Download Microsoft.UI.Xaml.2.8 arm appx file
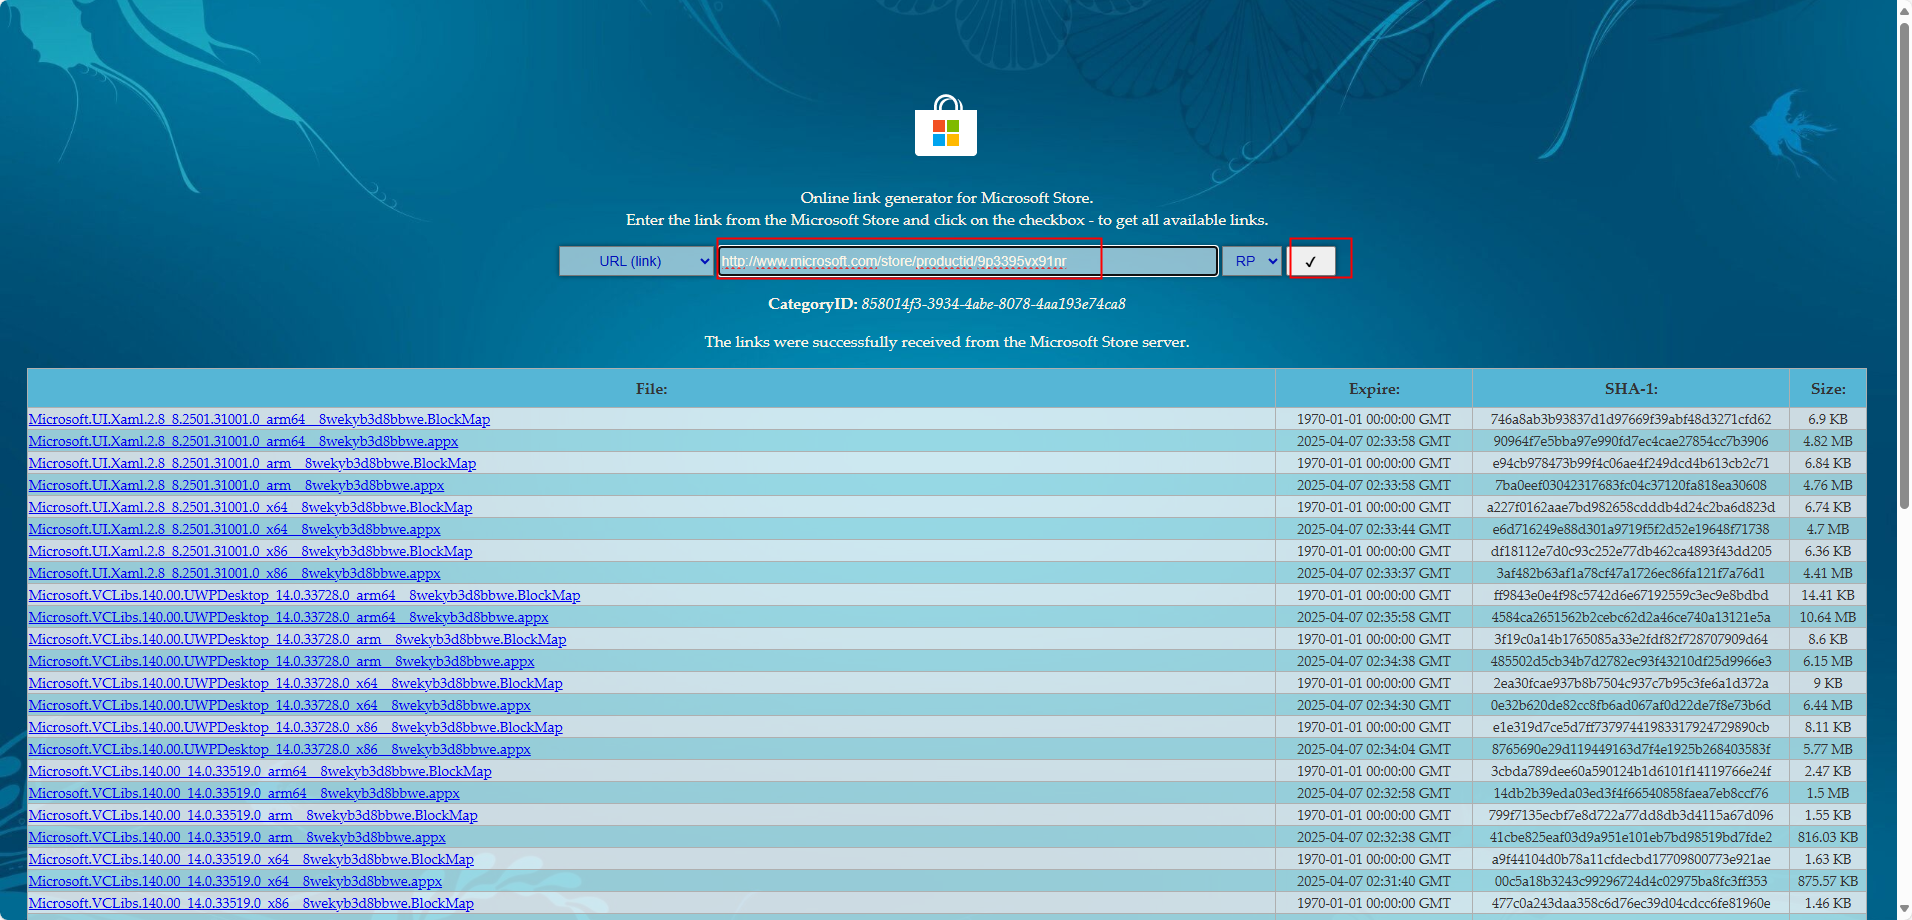1912x920 pixels. coord(236,485)
